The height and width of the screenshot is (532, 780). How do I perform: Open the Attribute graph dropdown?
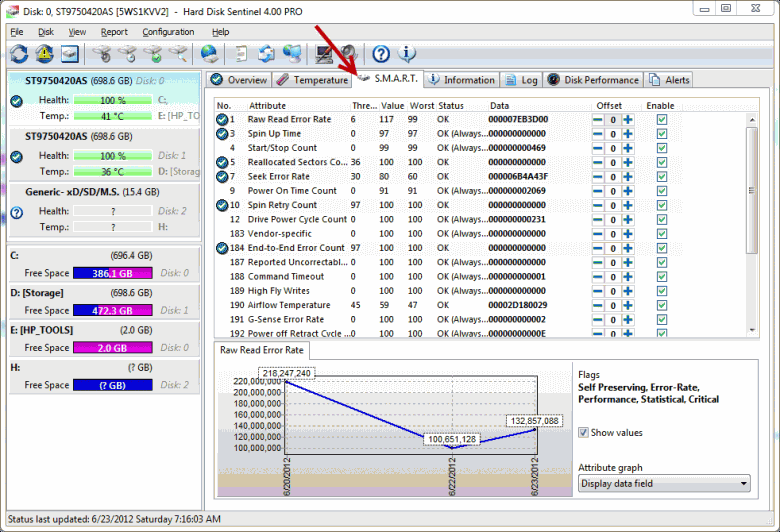click(664, 483)
